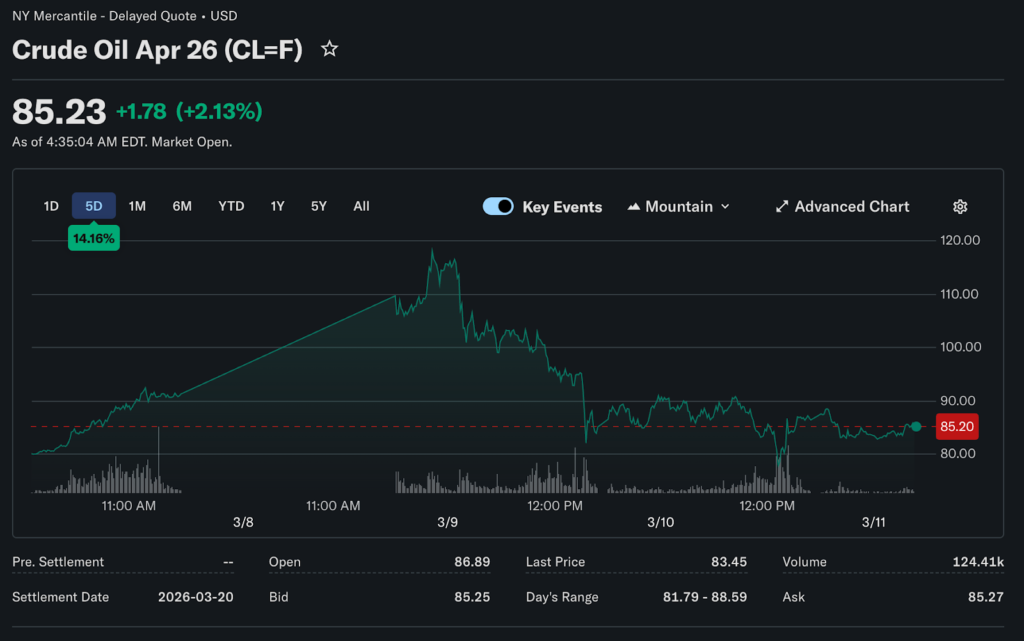The image size is (1024, 641).
Task: Show year-to-date YTD range
Action: coord(231,206)
